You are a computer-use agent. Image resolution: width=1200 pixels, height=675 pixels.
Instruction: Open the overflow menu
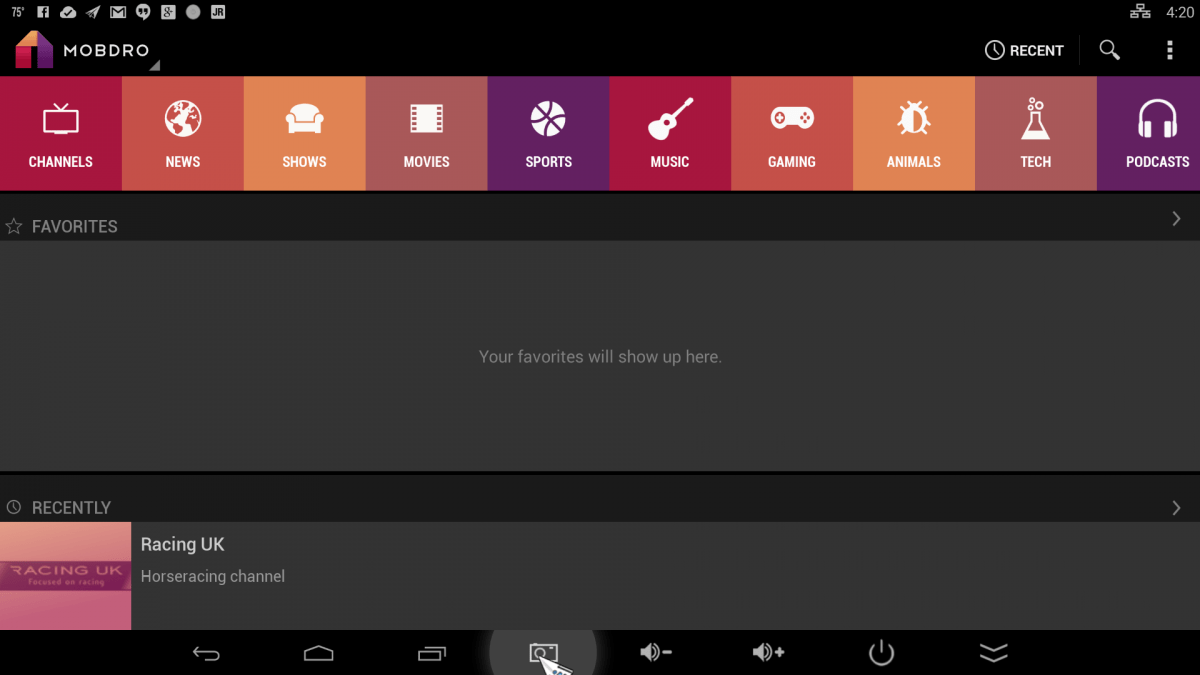click(x=1168, y=49)
